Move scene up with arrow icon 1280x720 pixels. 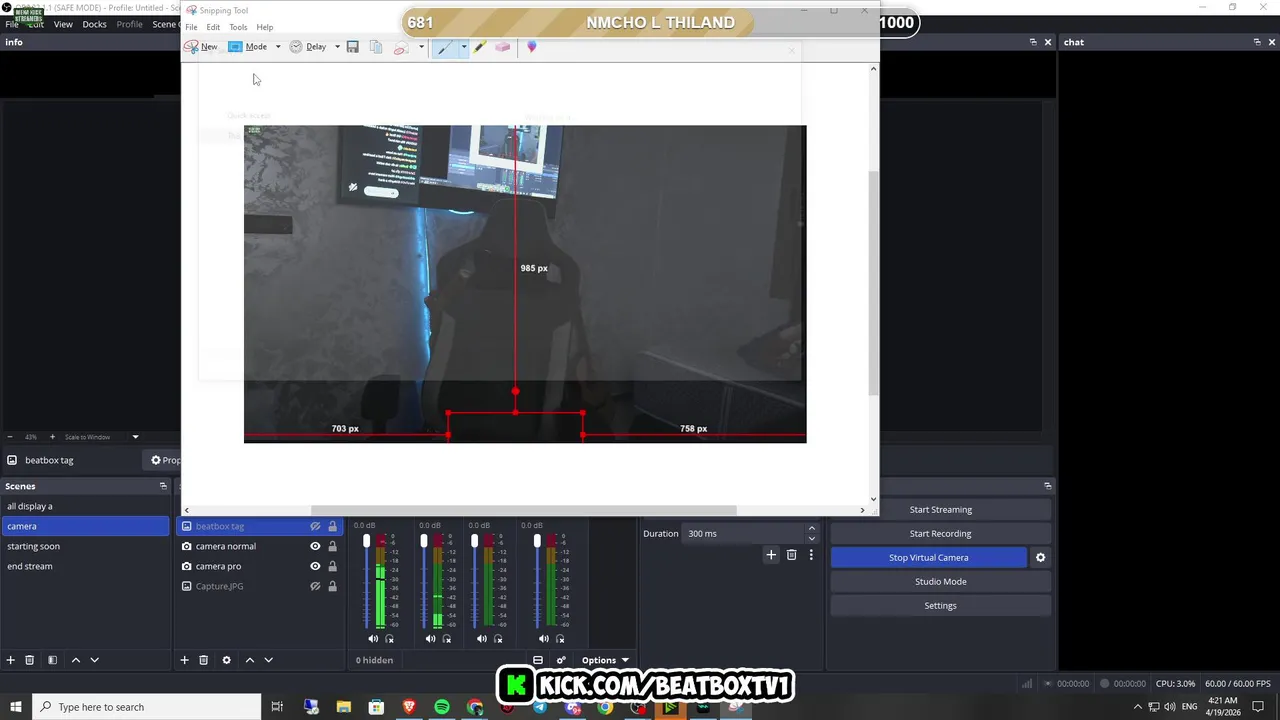(75, 660)
